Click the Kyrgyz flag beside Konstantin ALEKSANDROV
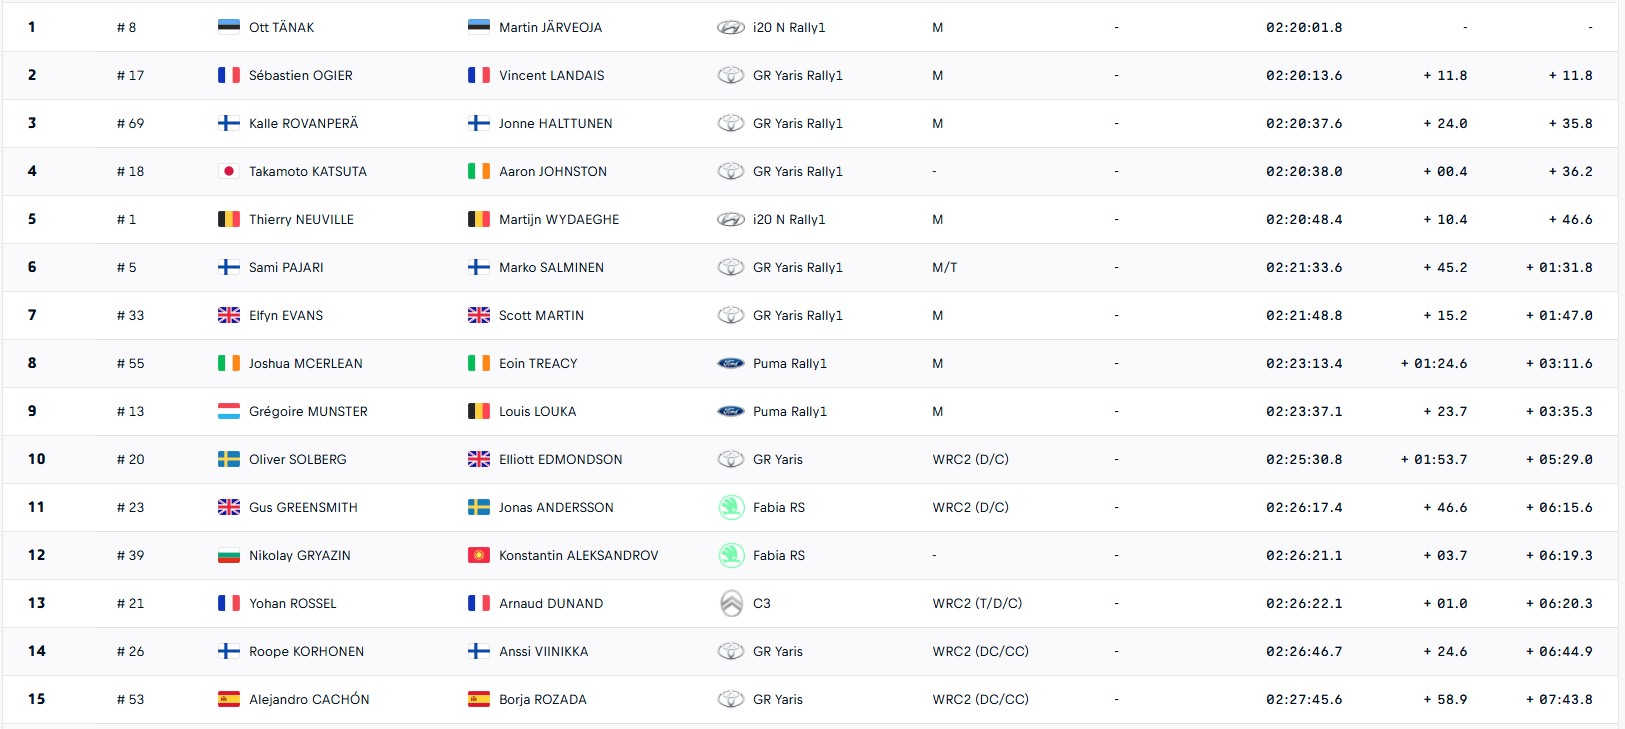Viewport: 1625px width, 729px height. click(x=479, y=555)
